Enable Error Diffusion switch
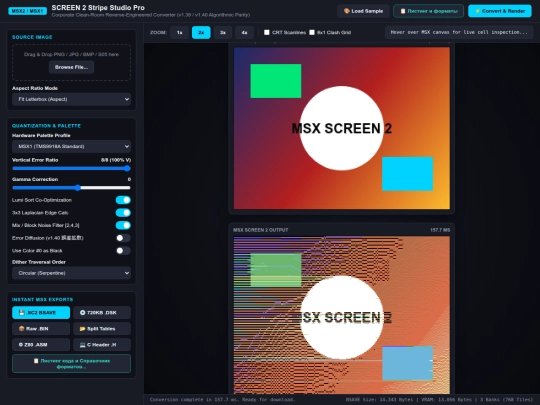This screenshot has width=540, height=405. pos(123,238)
